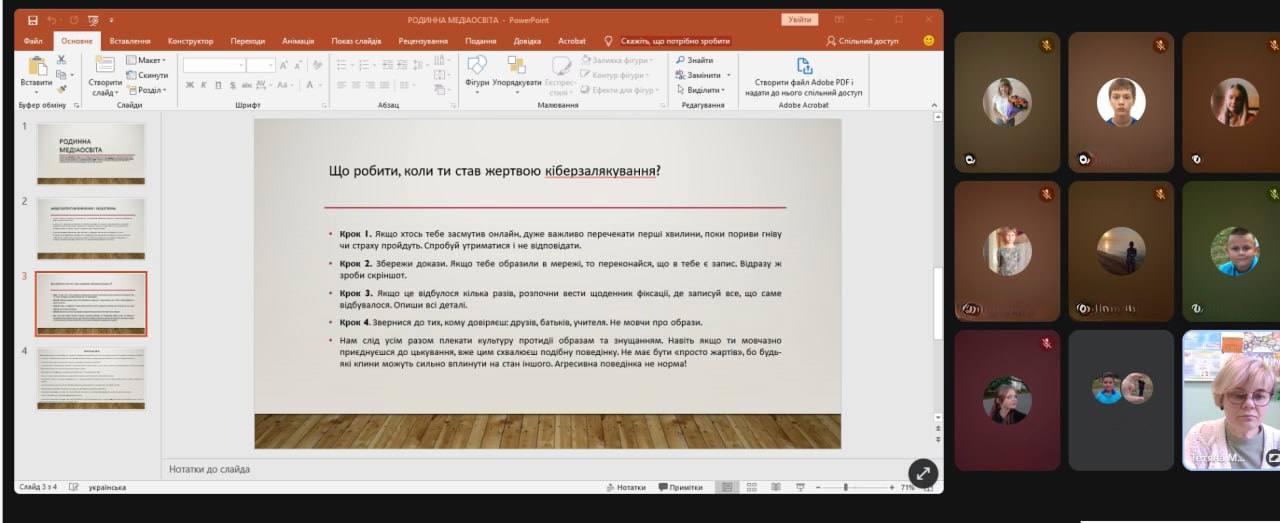
Task: Click the expand fullscreen arrow button
Action: (x=922, y=474)
